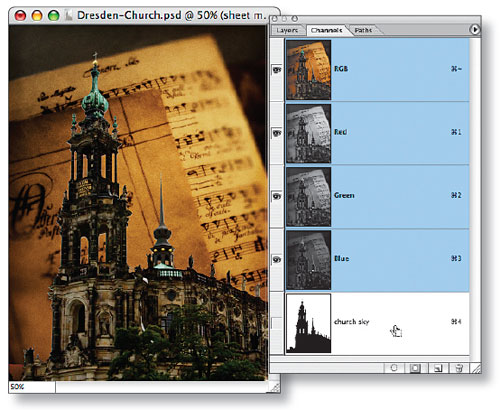Toggle visibility of the Red channel

[x=277, y=133]
